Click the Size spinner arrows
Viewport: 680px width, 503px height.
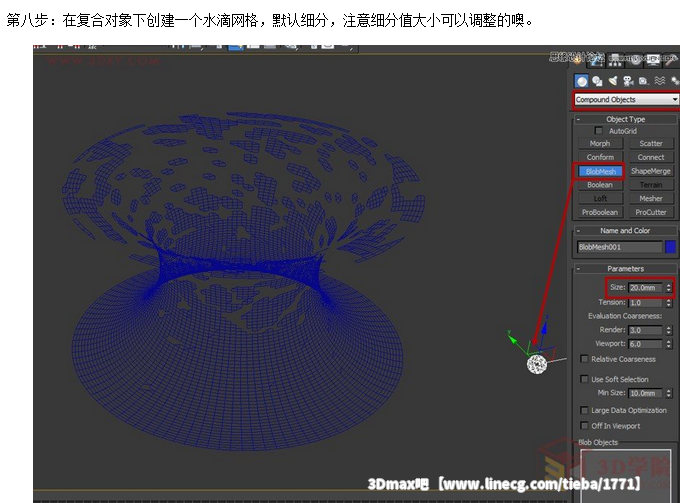[x=668, y=287]
